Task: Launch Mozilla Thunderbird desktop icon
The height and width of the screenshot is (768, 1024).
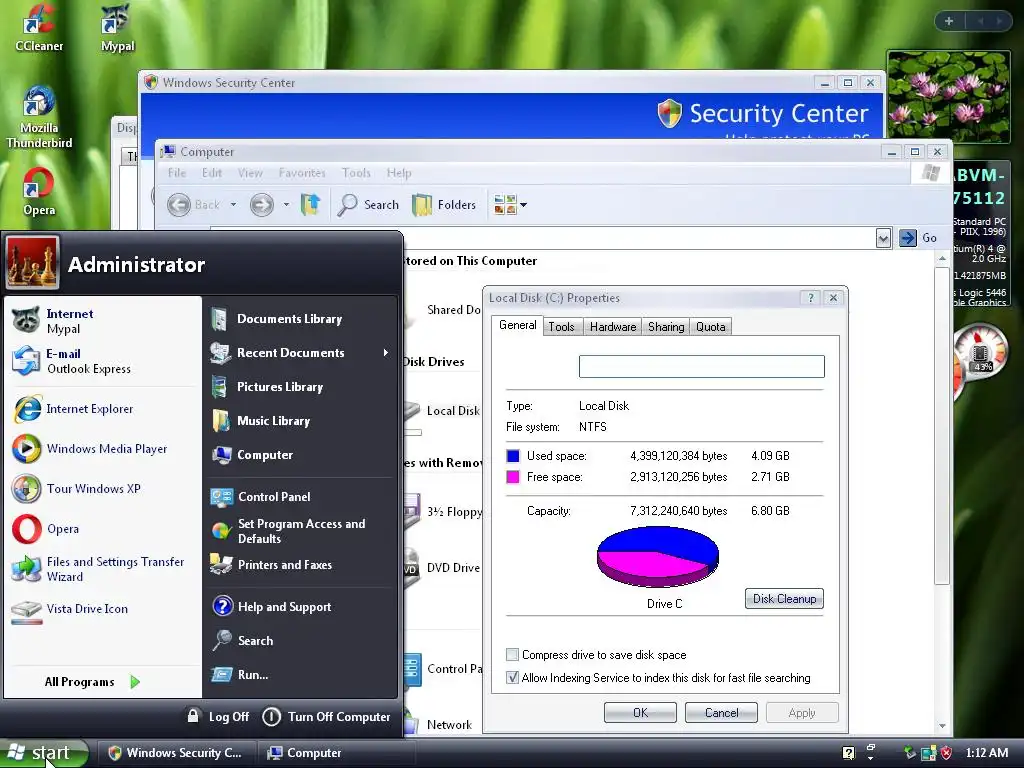Action: pos(39,117)
